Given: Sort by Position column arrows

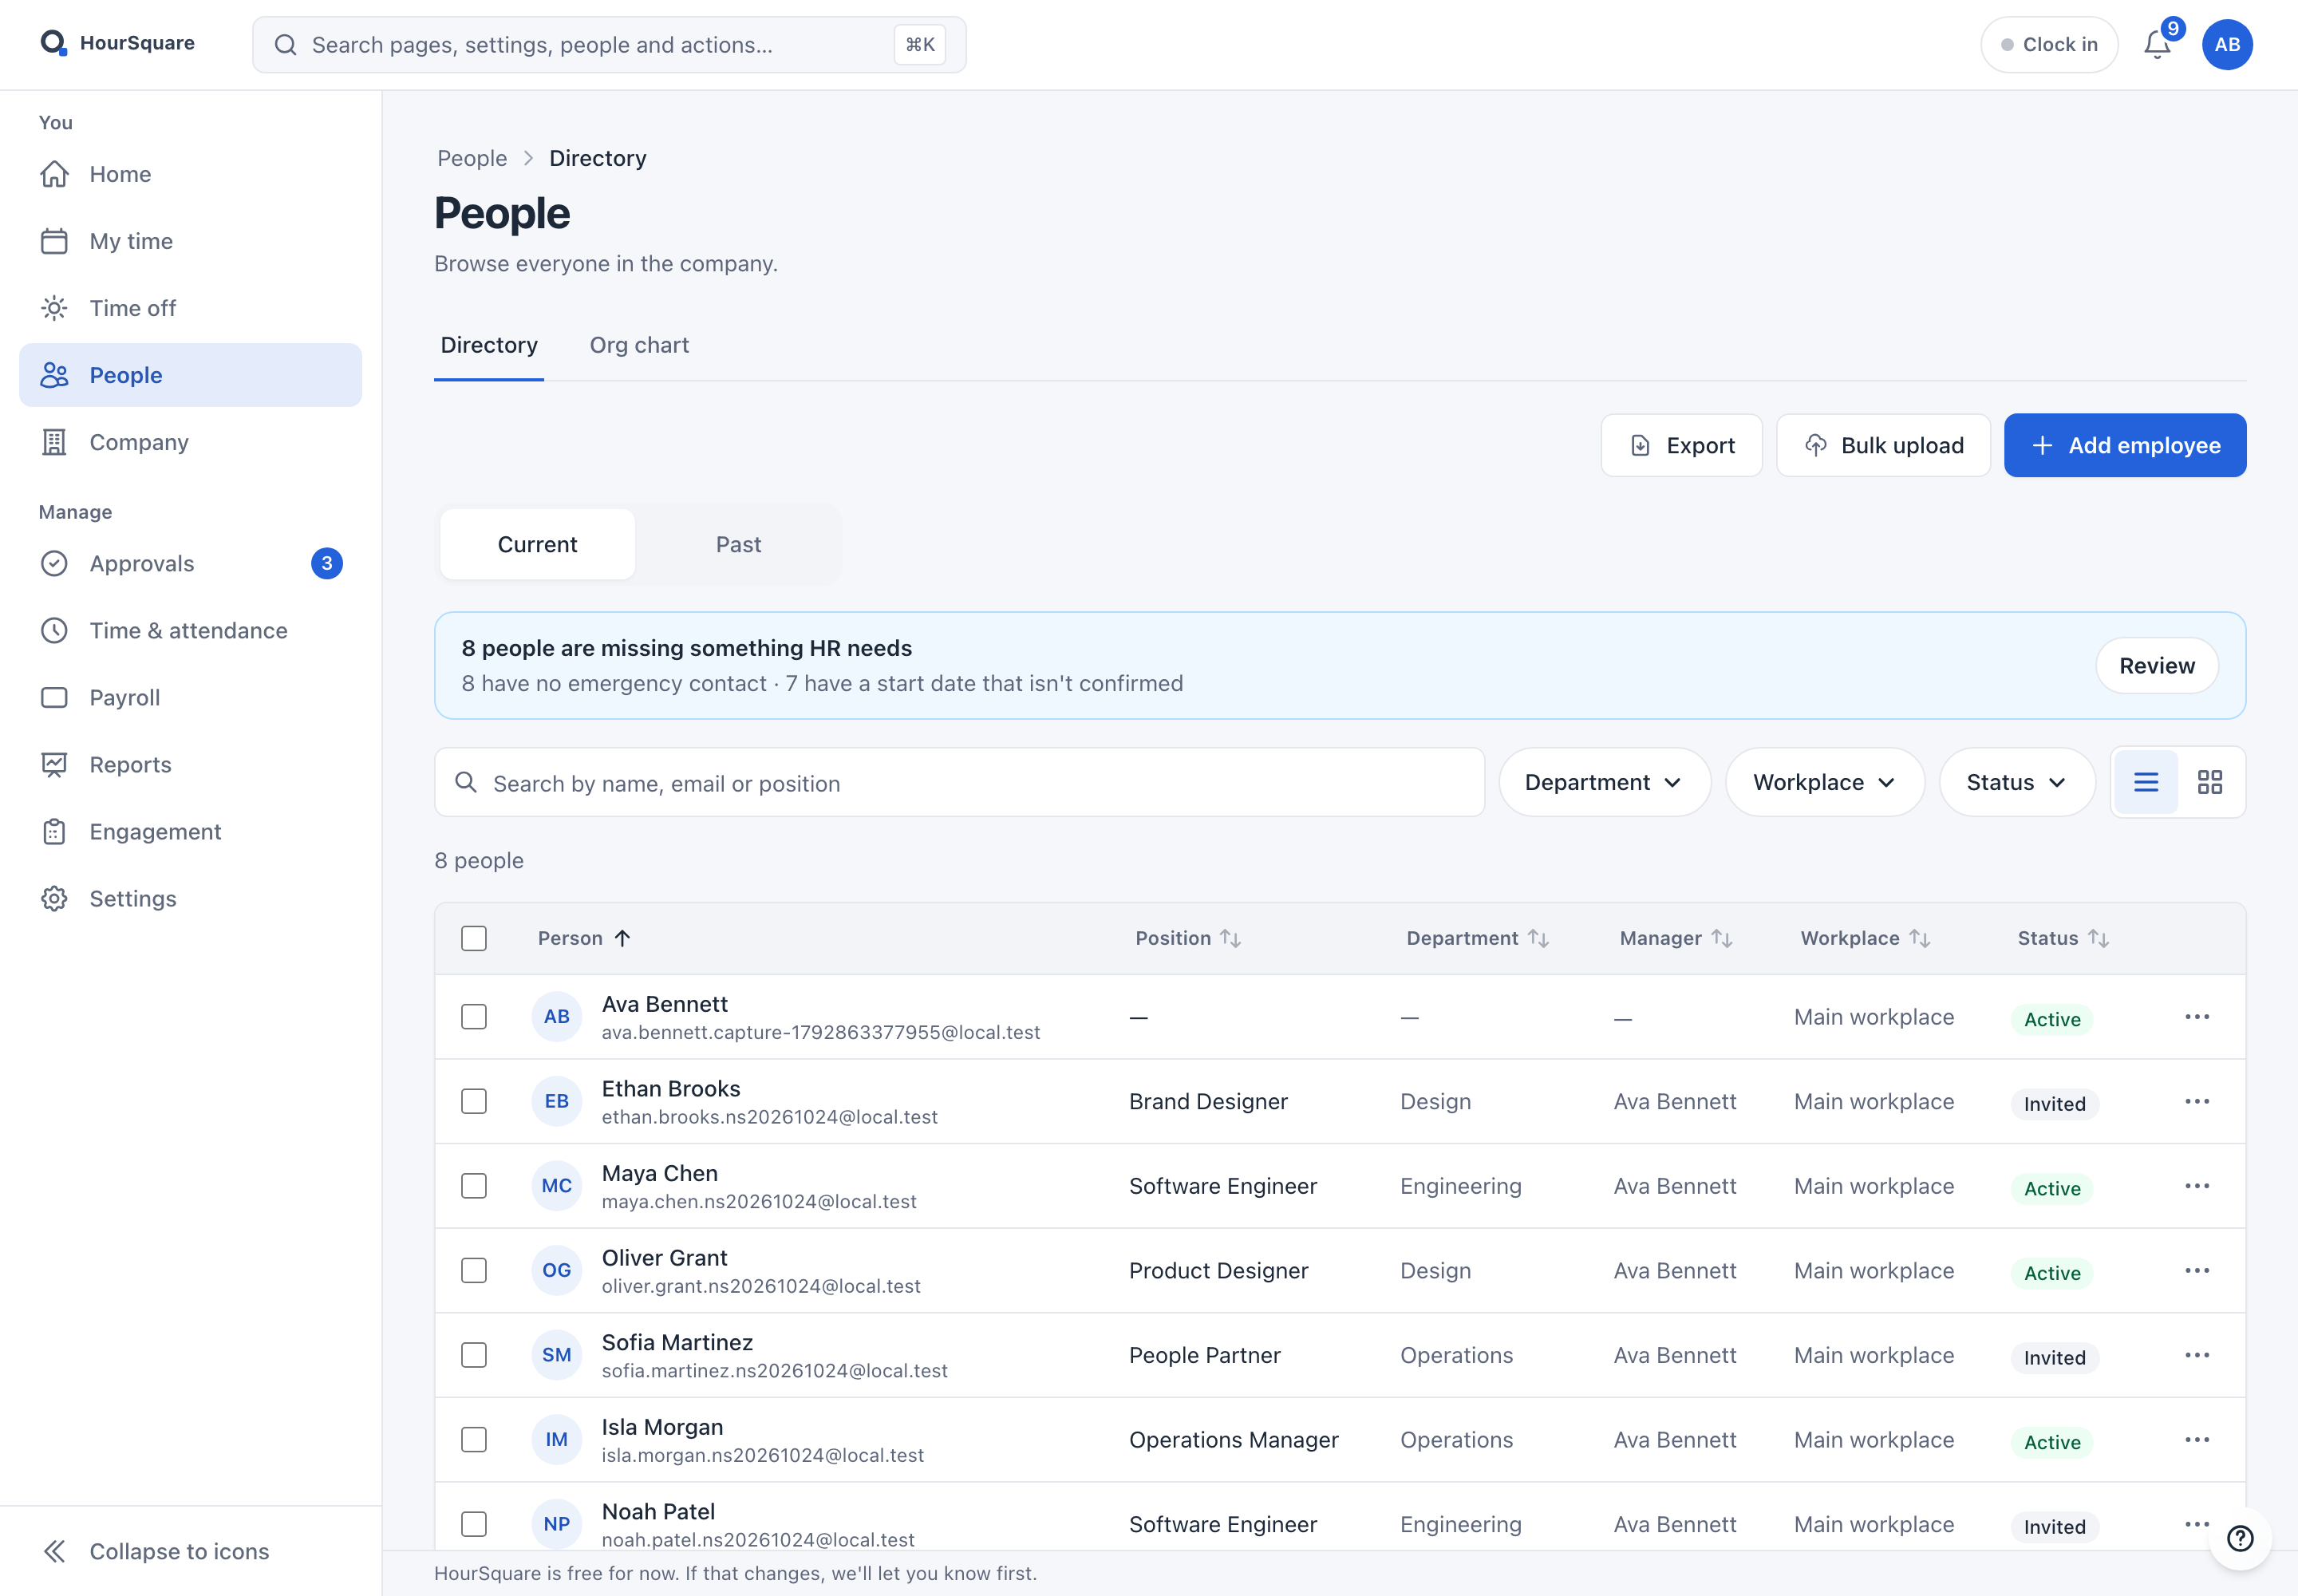Looking at the screenshot, I should click(1230, 938).
